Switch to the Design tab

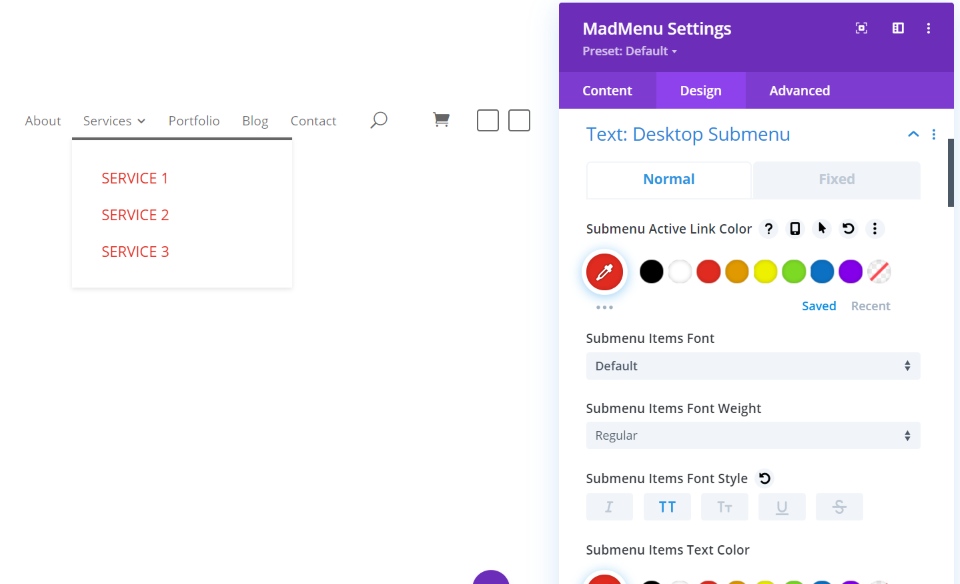(700, 91)
